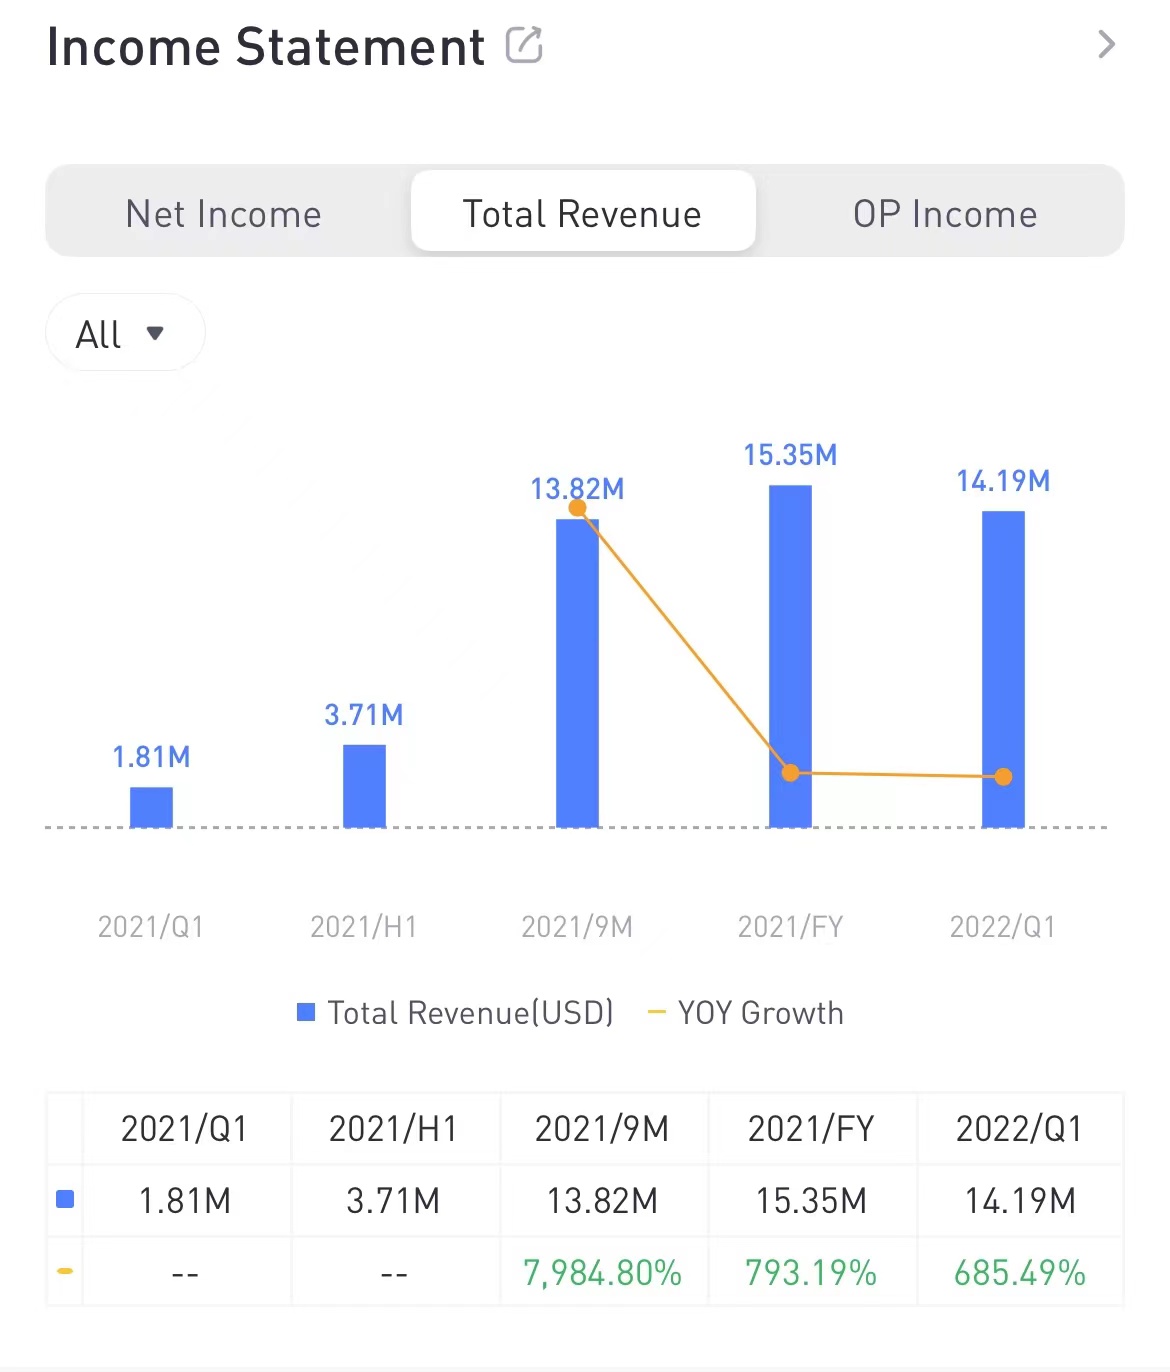The height and width of the screenshot is (1372, 1170).
Task: Switch to the Net Income tab
Action: point(224,213)
